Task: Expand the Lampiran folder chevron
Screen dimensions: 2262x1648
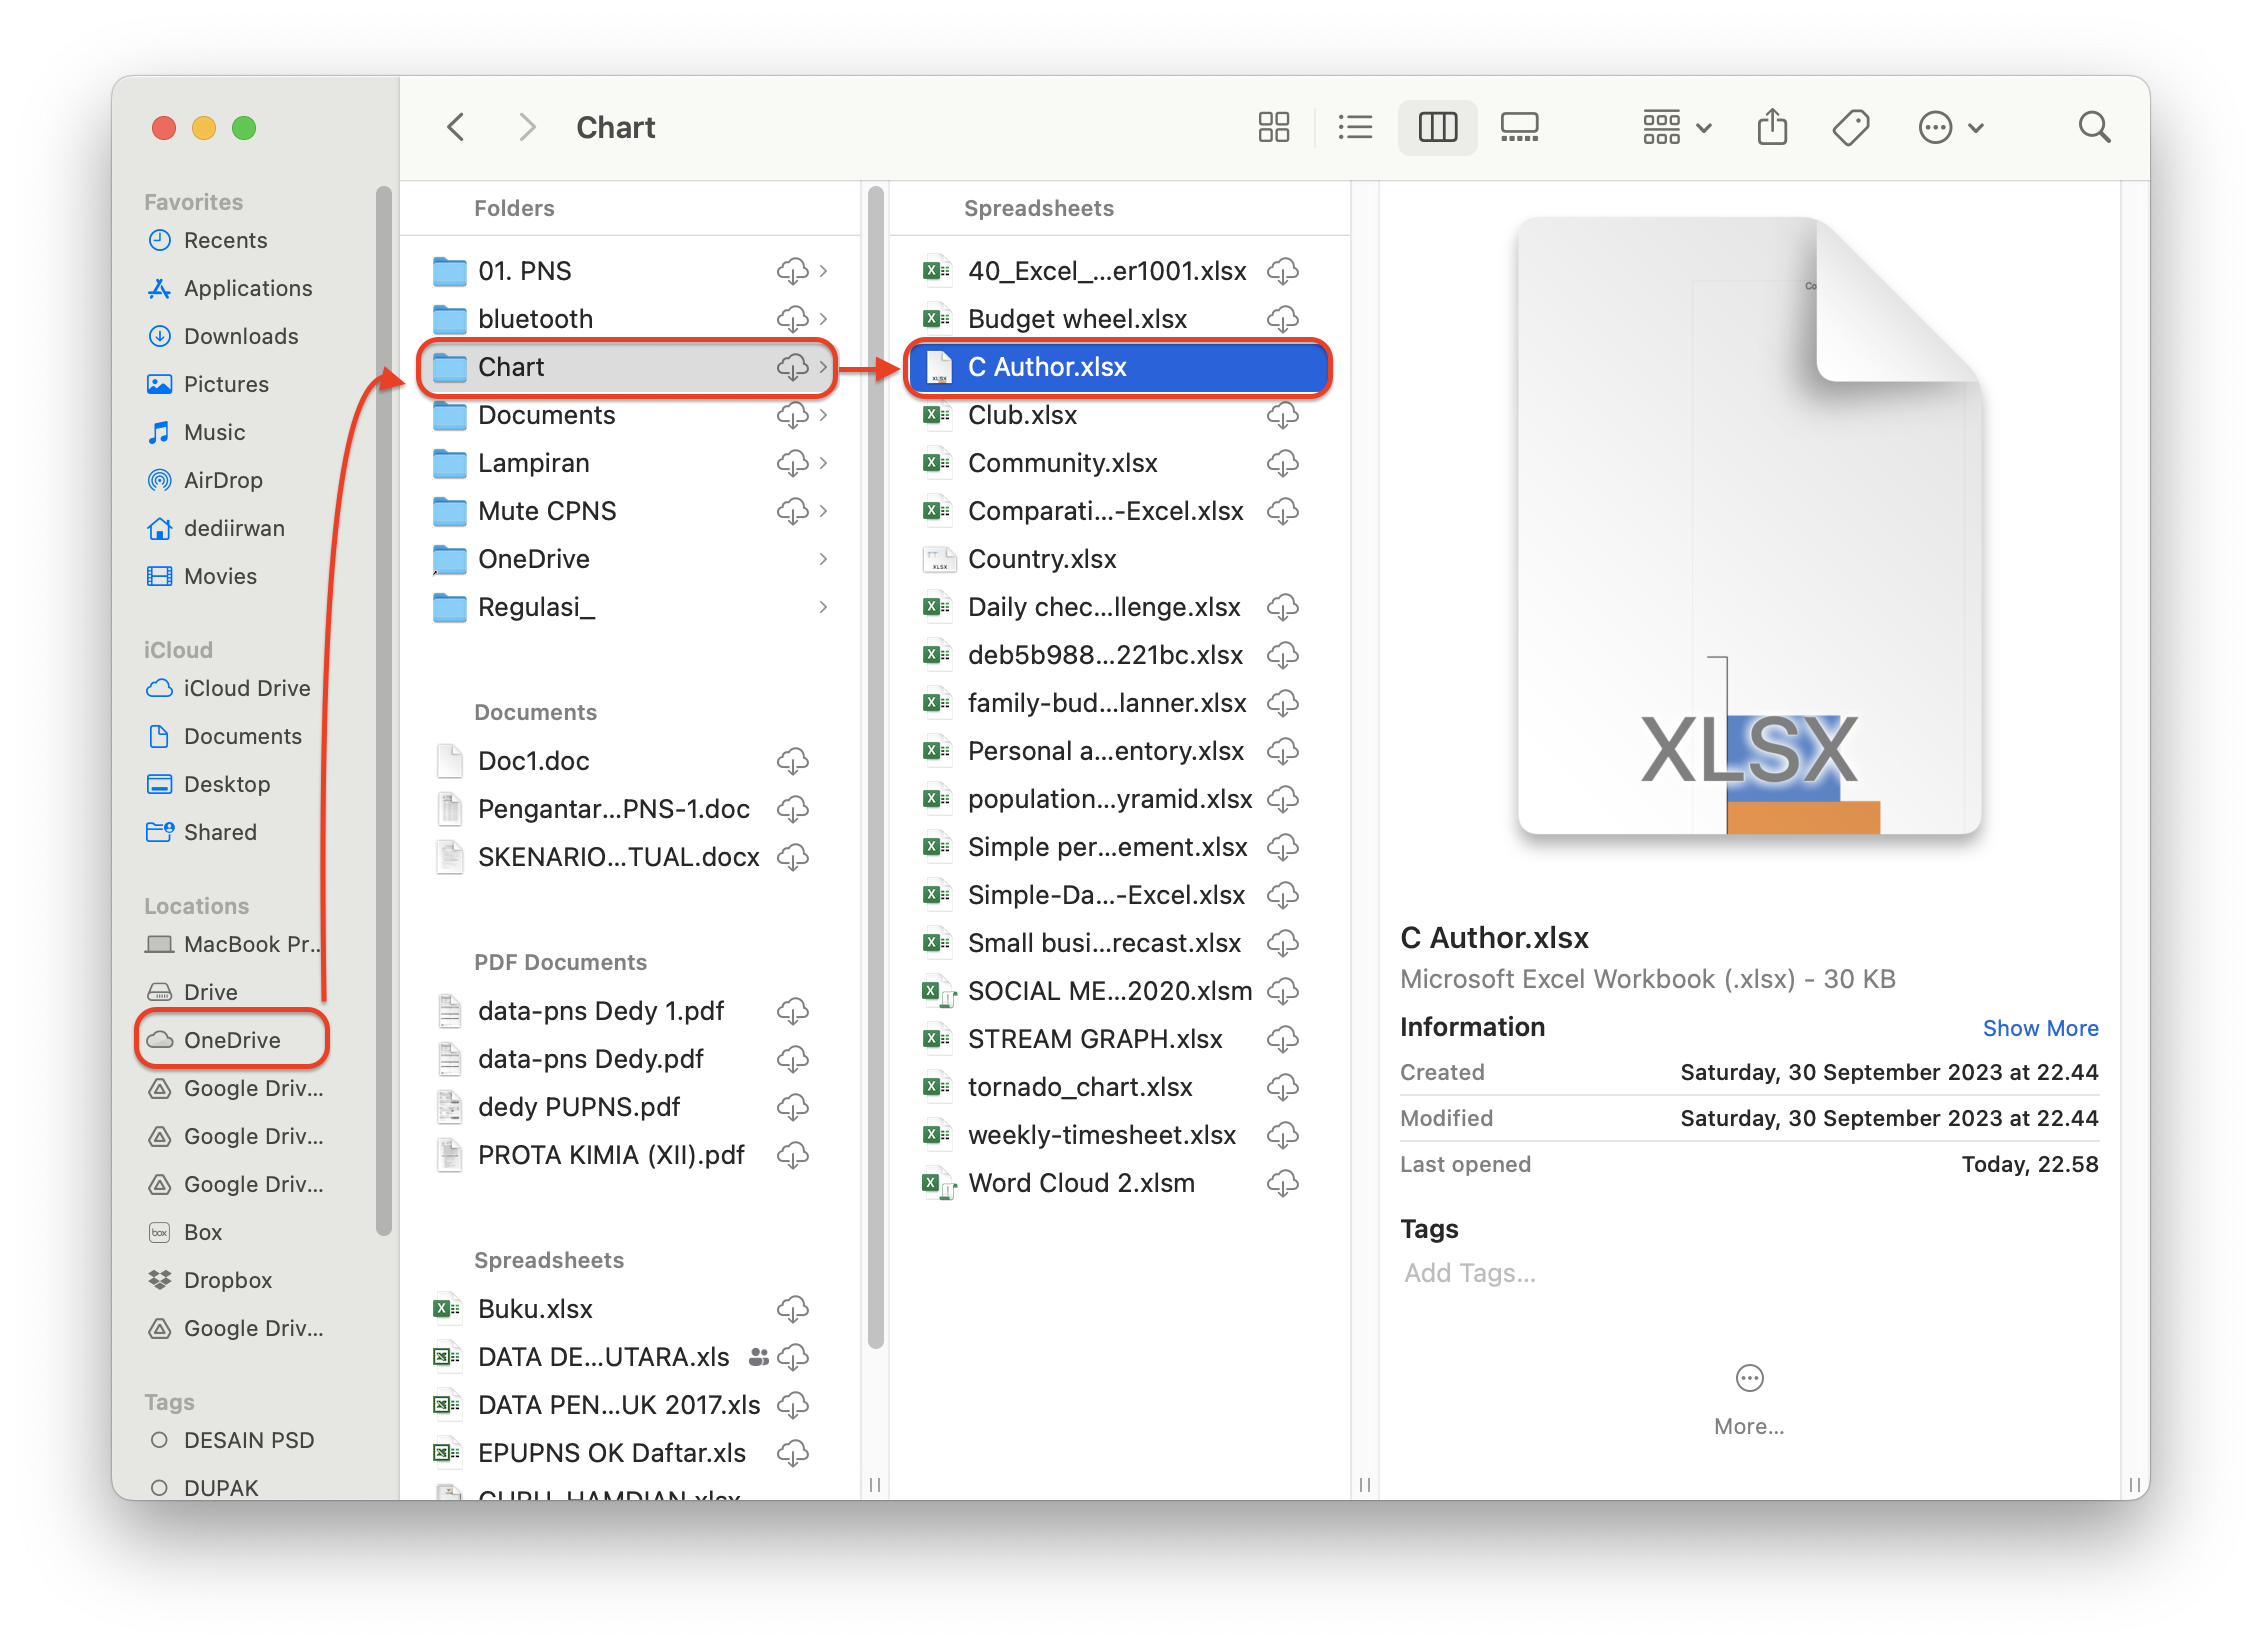Action: click(823, 463)
